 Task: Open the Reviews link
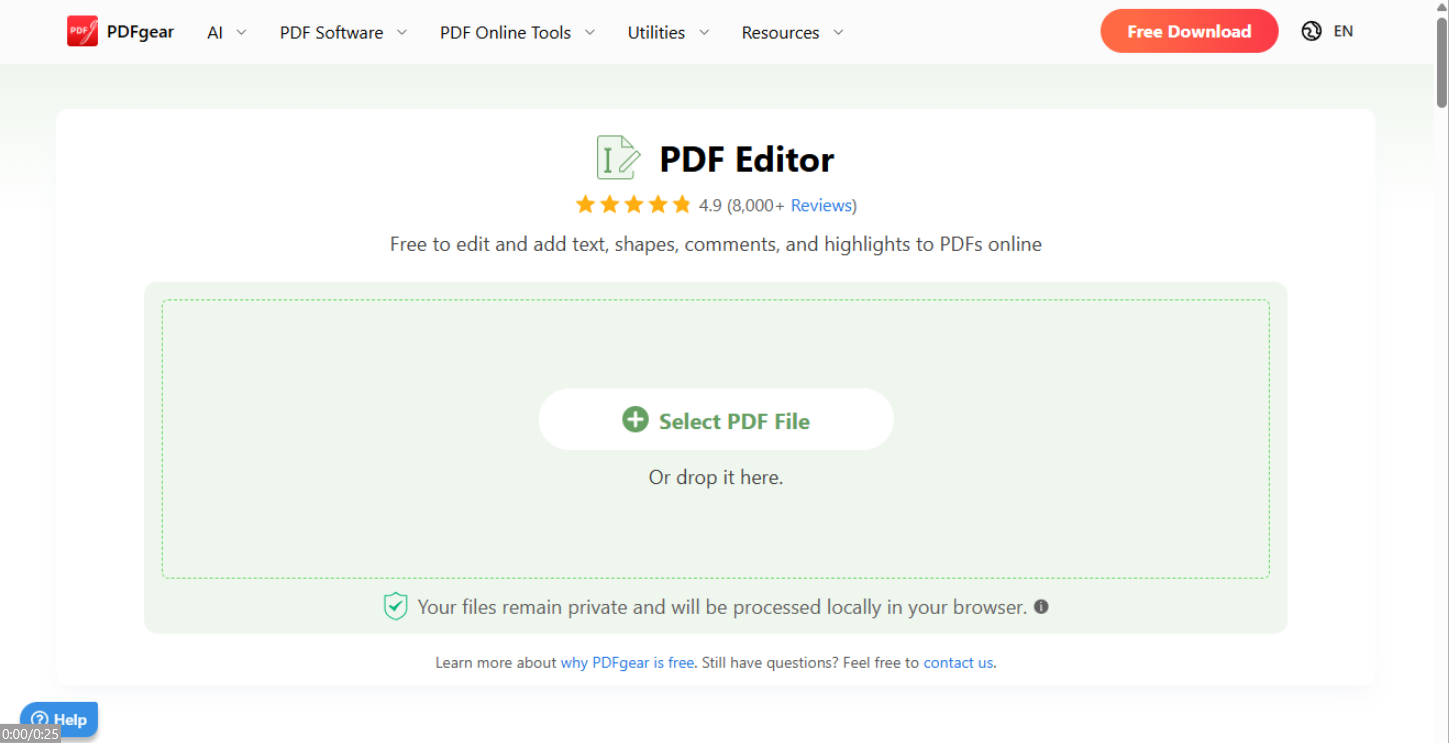coord(821,205)
